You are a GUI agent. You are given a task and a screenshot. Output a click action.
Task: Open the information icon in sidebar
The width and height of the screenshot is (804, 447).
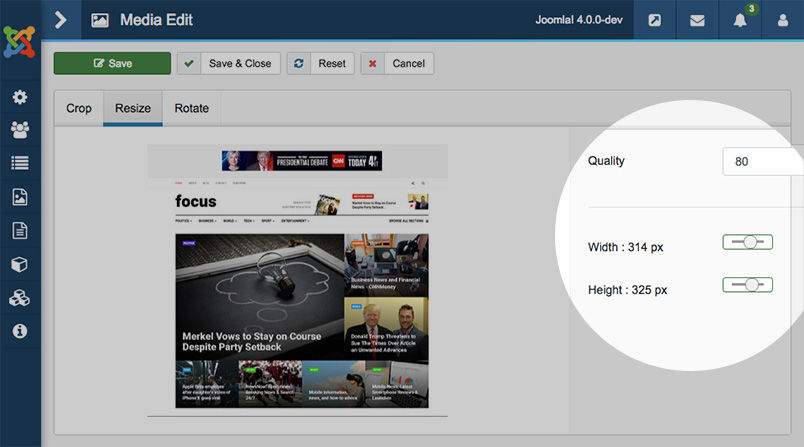(20, 331)
